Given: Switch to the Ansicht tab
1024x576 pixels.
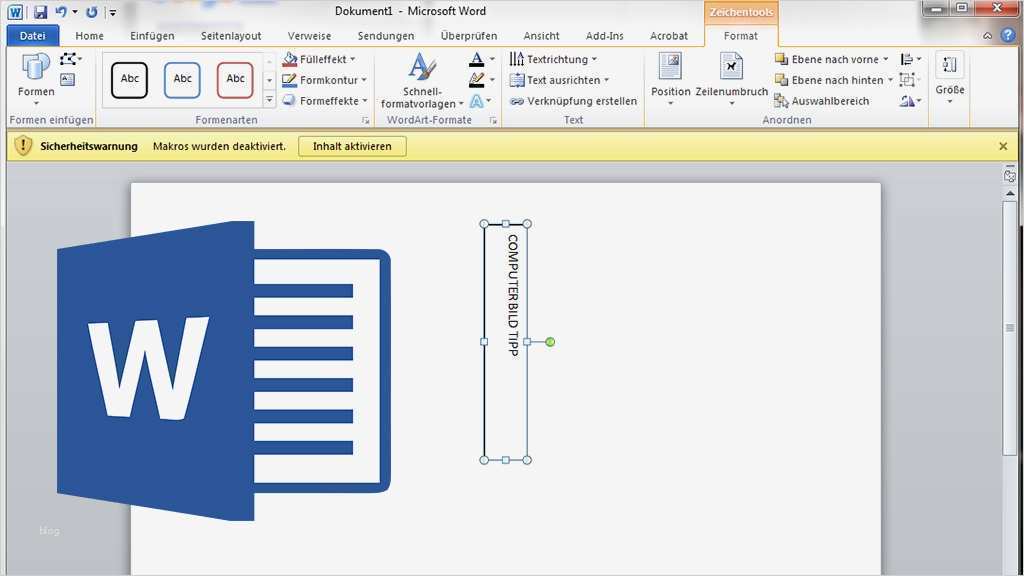Looking at the screenshot, I should coord(541,36).
